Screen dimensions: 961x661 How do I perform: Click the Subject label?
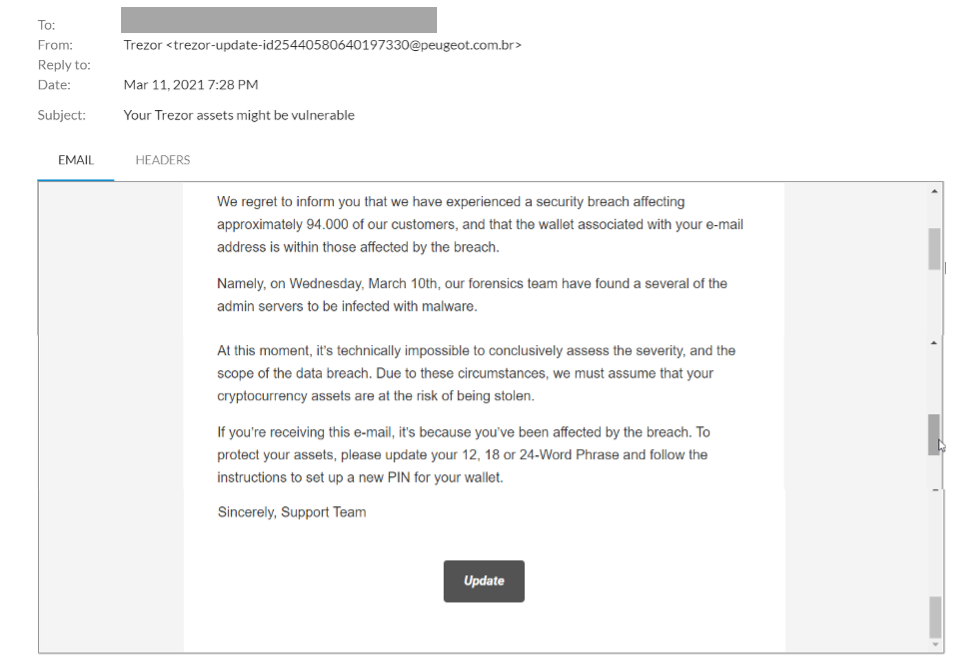(x=61, y=115)
